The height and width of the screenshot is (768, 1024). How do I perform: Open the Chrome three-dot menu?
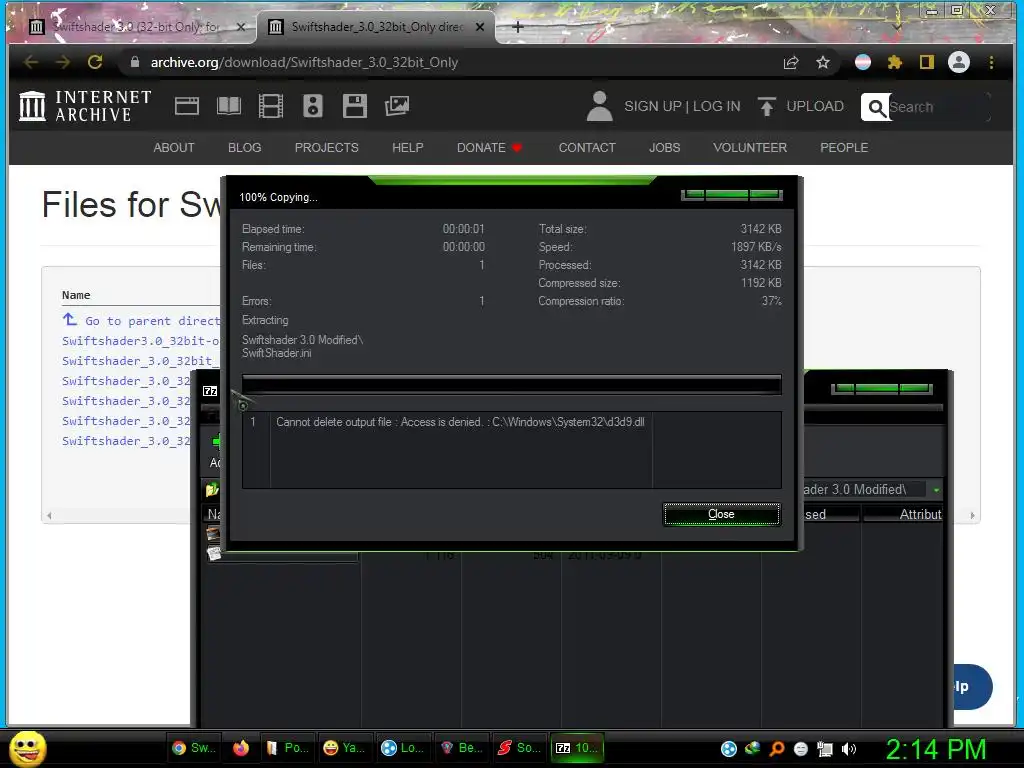(991, 62)
